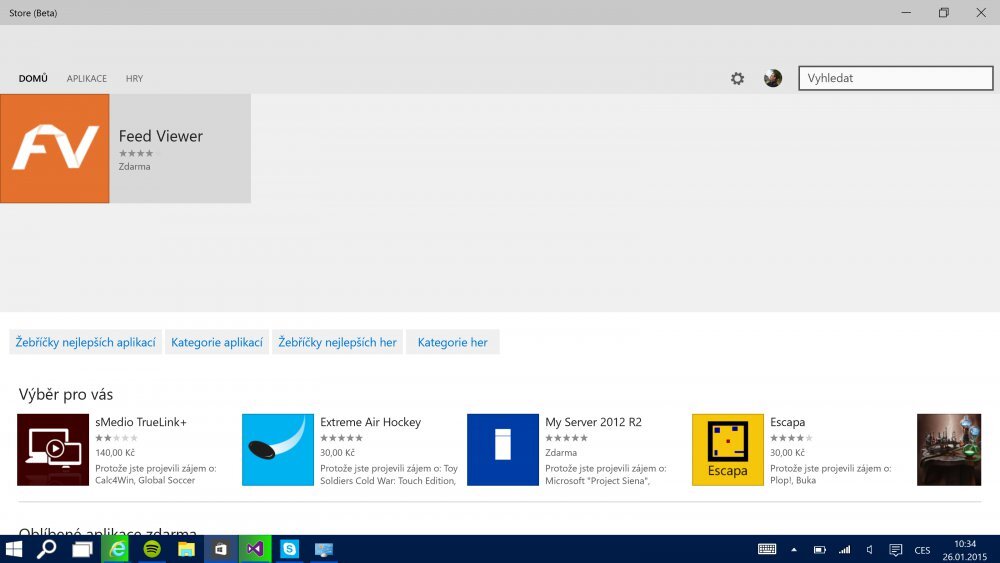Open Kategorie aplikací link
Image resolution: width=1000 pixels, height=563 pixels.
tap(217, 342)
